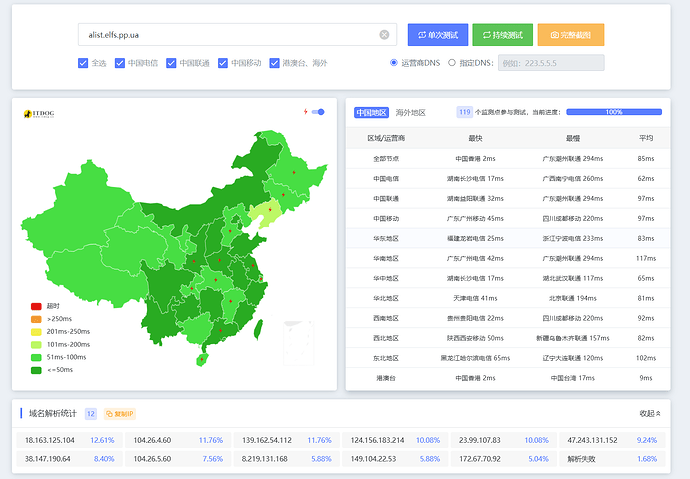Select the 东北地区 row
The height and width of the screenshot is (479, 690).
click(x=508, y=358)
